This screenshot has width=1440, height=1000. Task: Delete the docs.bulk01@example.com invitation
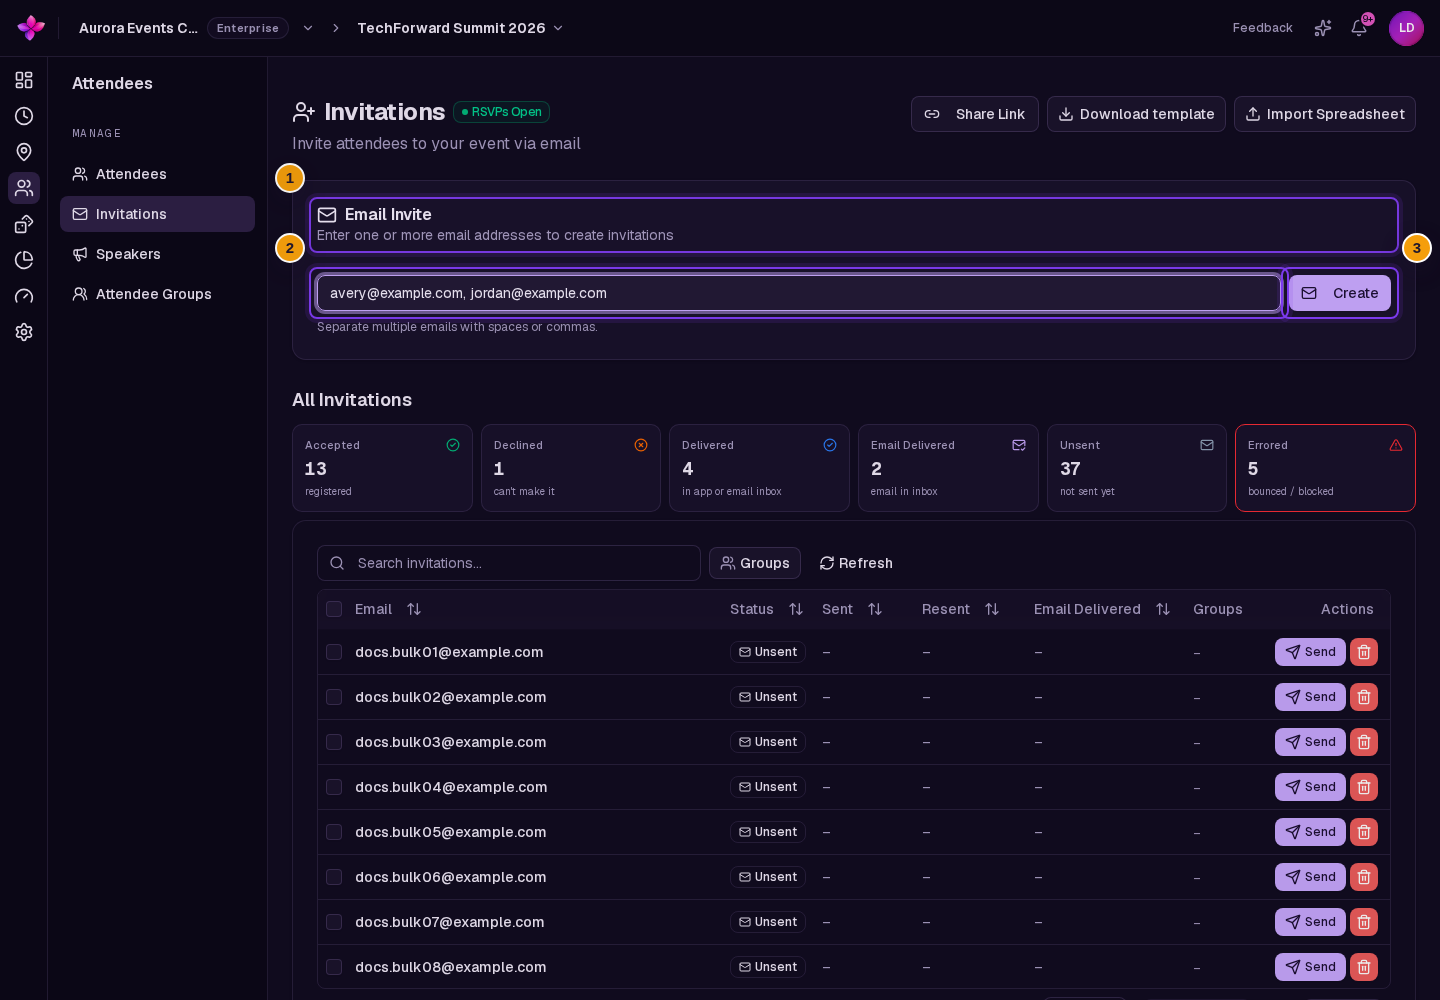point(1364,652)
